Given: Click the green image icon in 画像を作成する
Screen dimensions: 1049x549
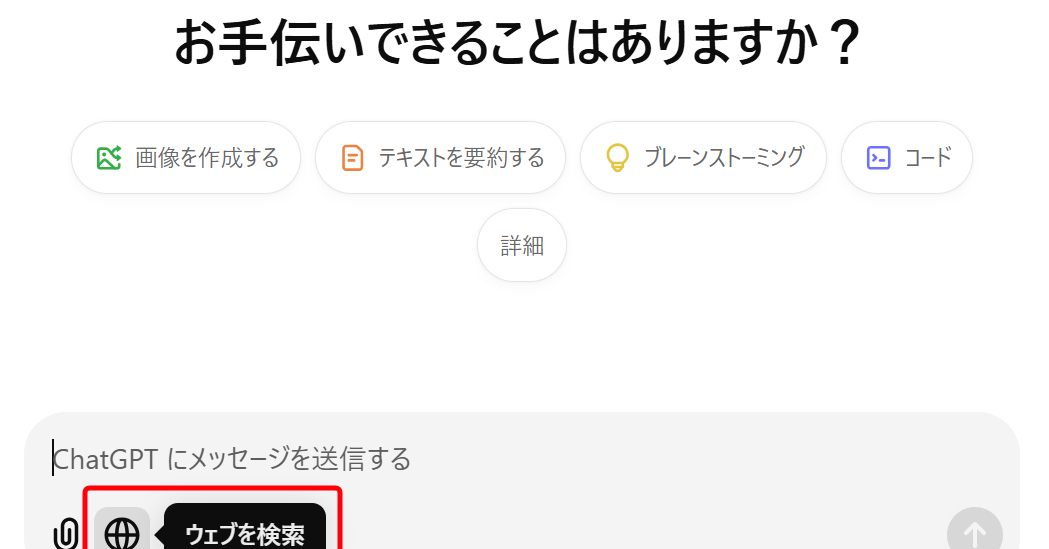Looking at the screenshot, I should [x=108, y=158].
